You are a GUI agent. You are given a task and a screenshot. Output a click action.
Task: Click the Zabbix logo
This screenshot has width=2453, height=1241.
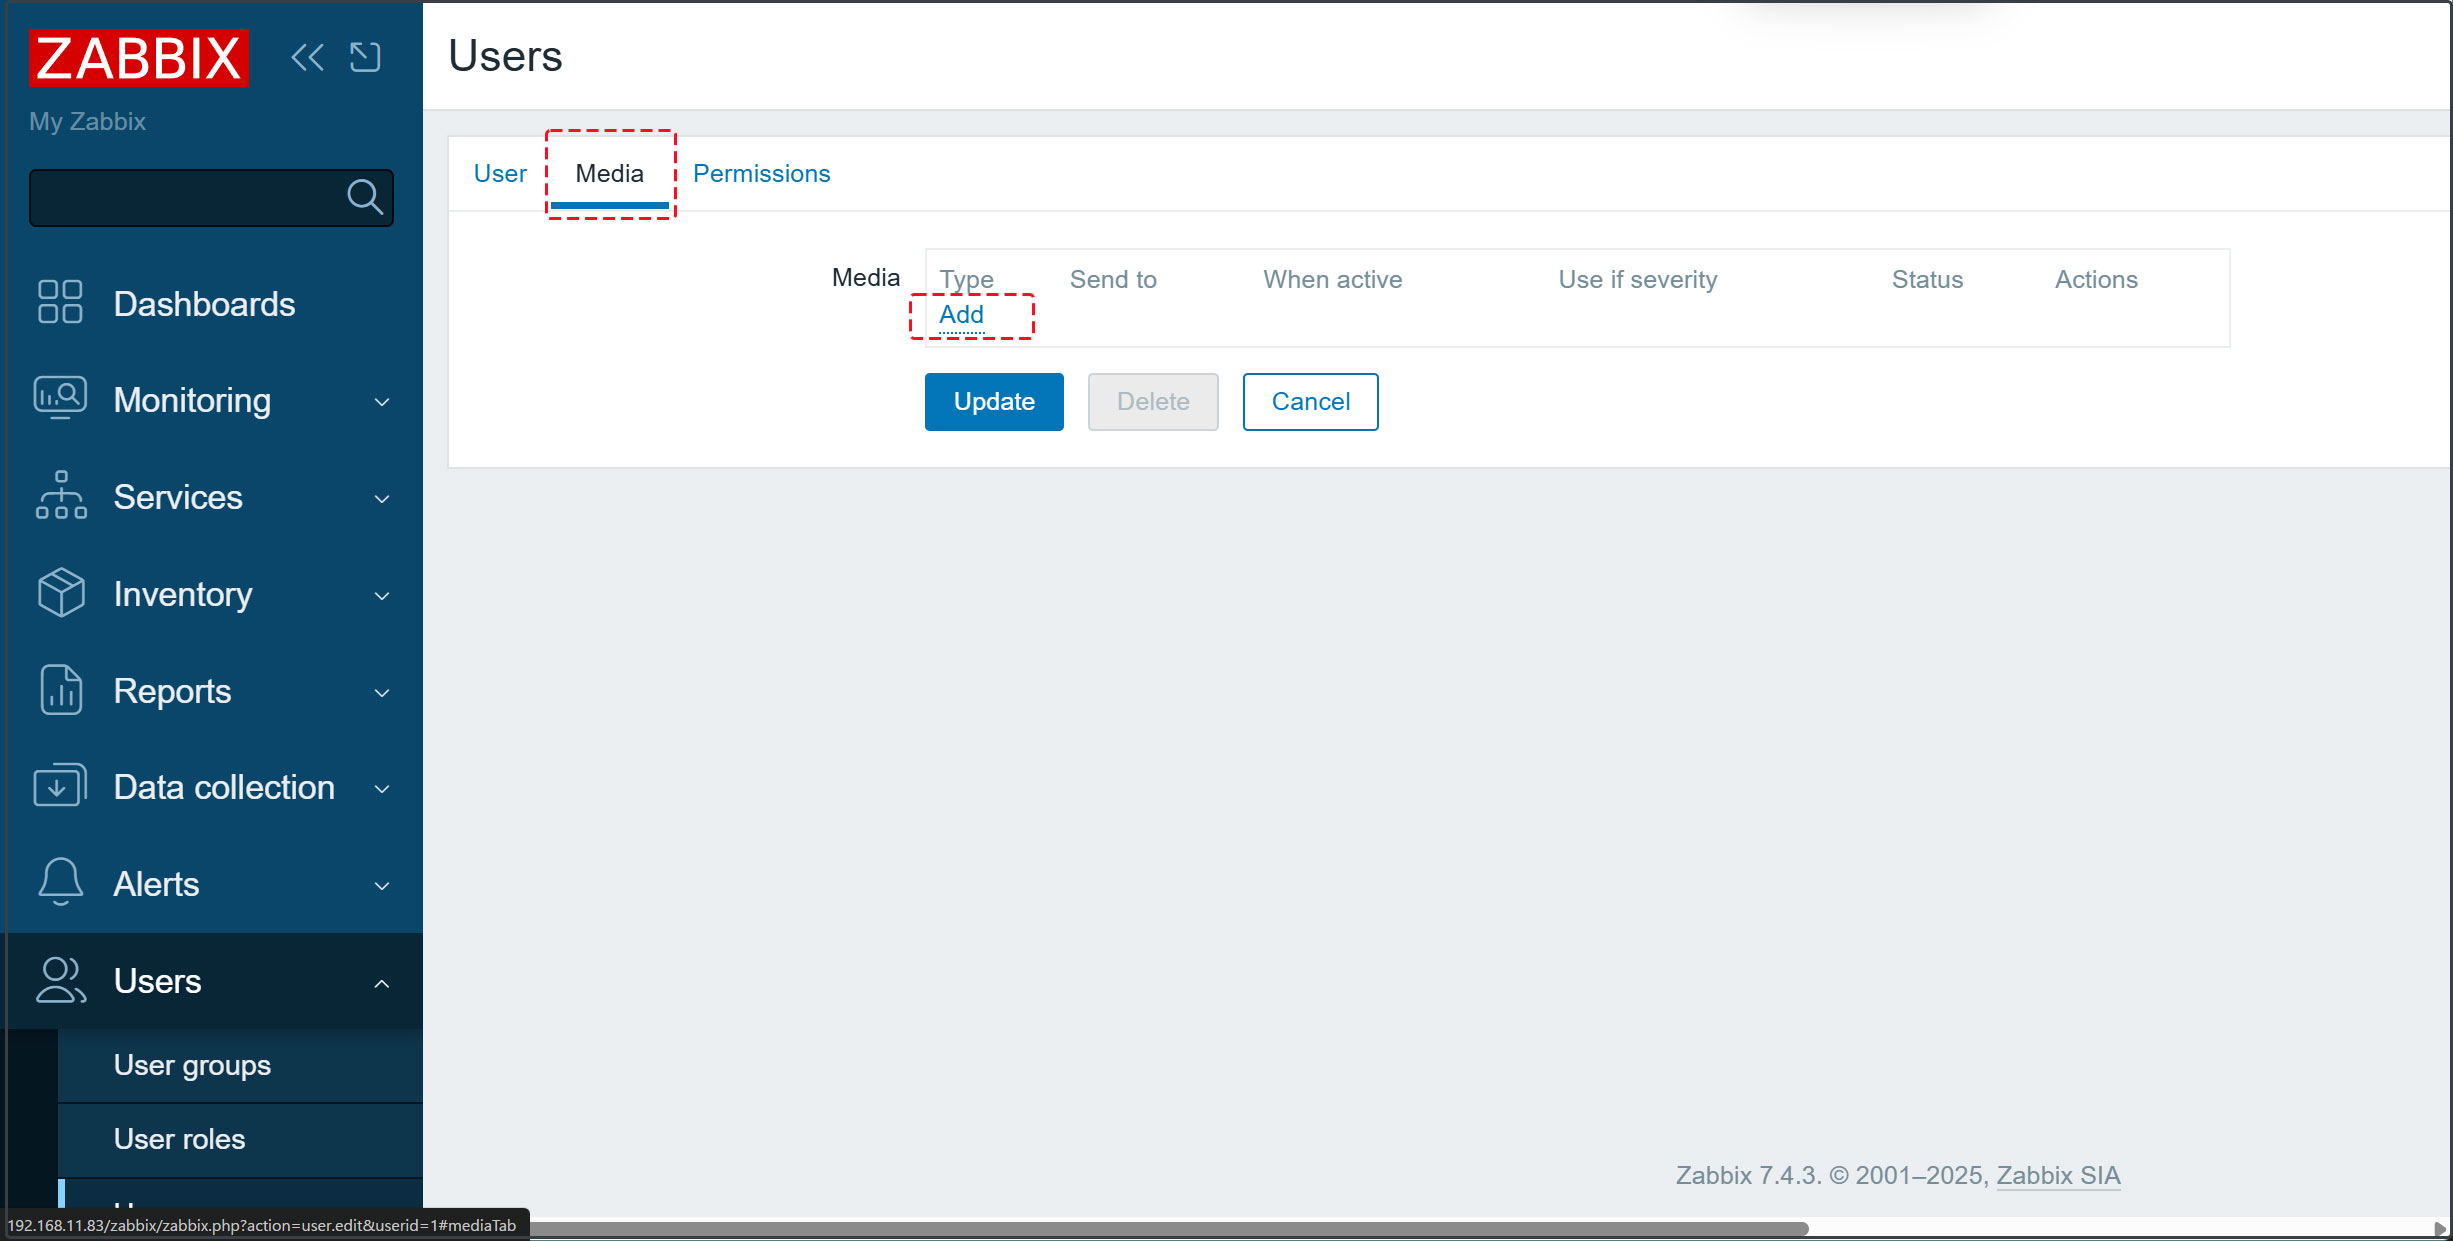(x=139, y=58)
